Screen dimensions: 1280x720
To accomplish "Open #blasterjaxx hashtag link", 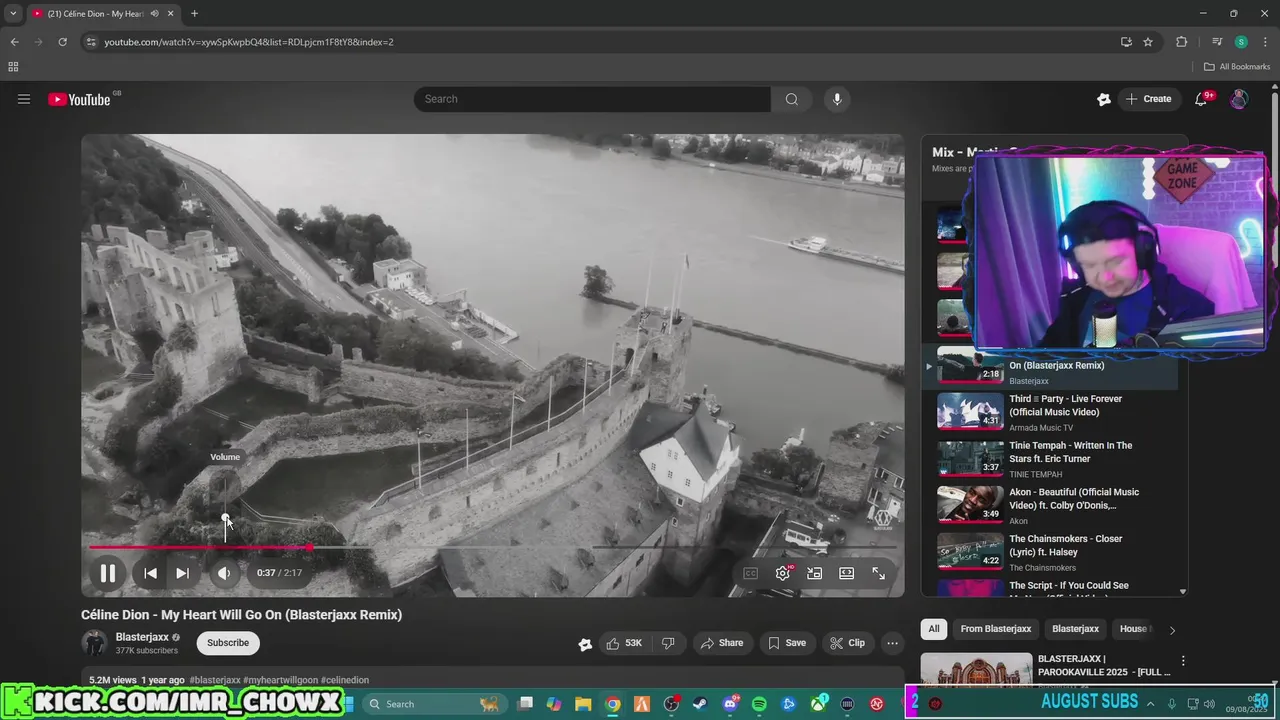I will click(215, 680).
